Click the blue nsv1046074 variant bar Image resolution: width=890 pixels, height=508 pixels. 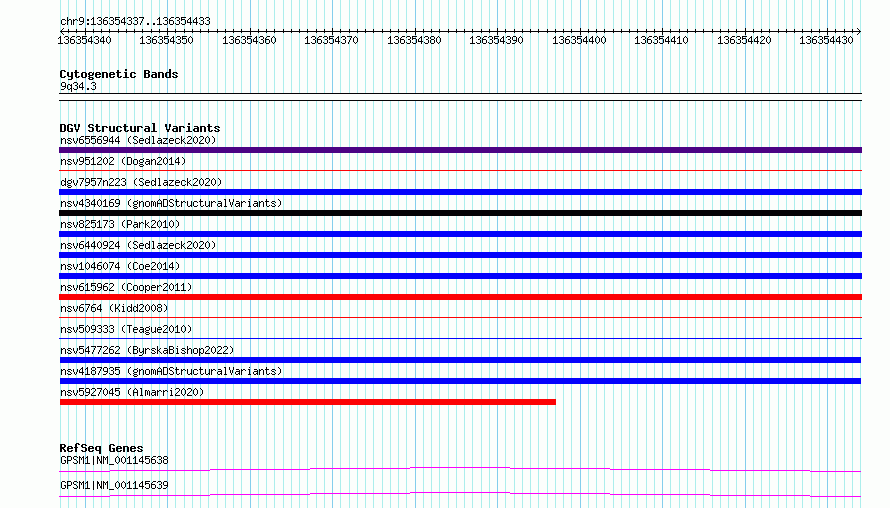click(460, 276)
